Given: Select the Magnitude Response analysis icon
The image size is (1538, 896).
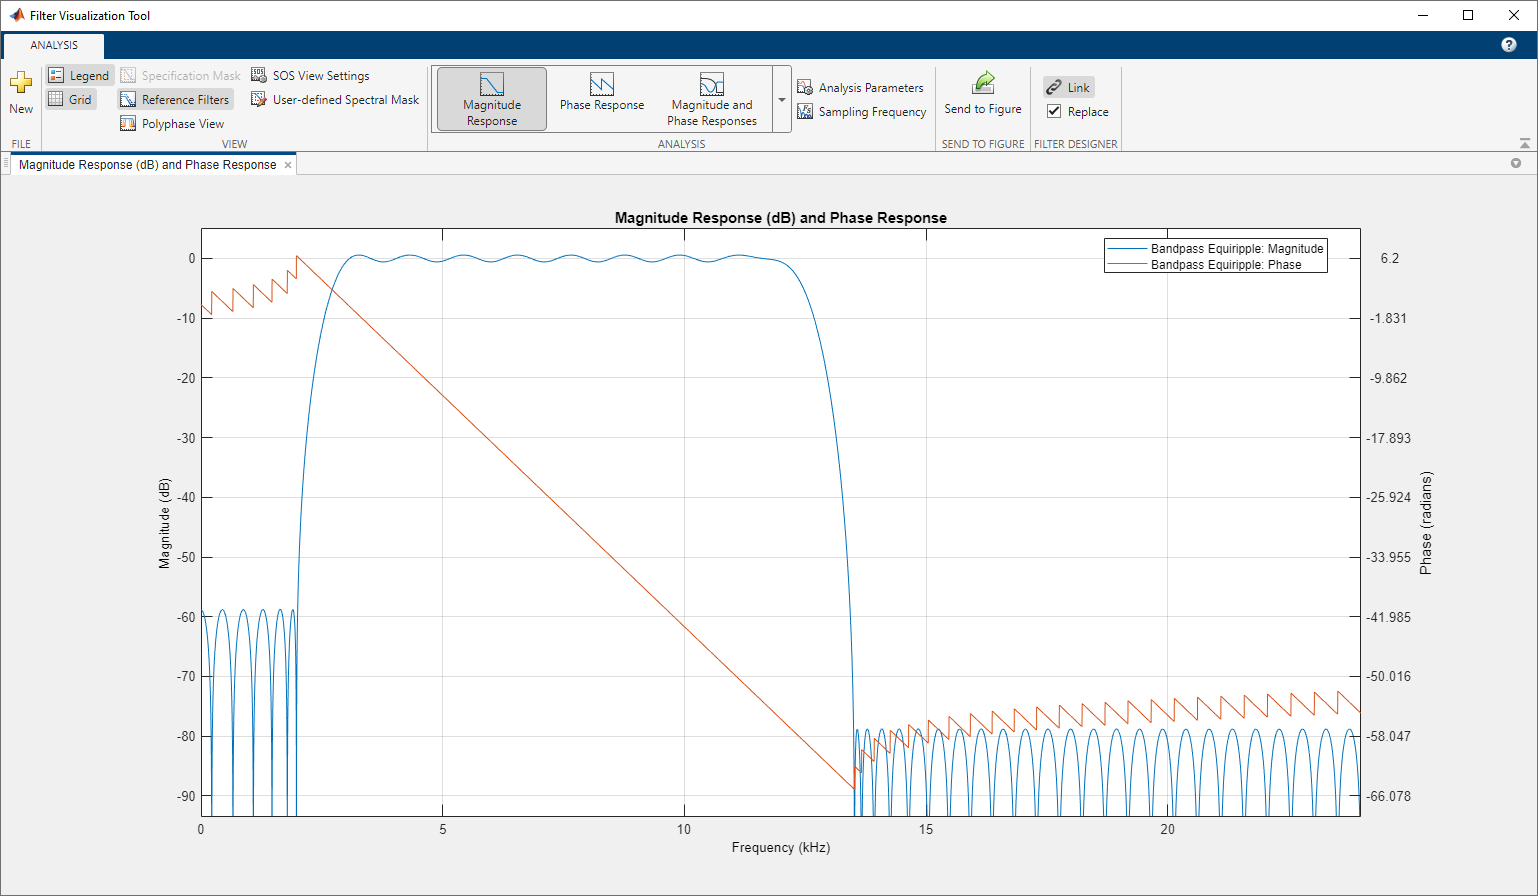Looking at the screenshot, I should pos(491,85).
